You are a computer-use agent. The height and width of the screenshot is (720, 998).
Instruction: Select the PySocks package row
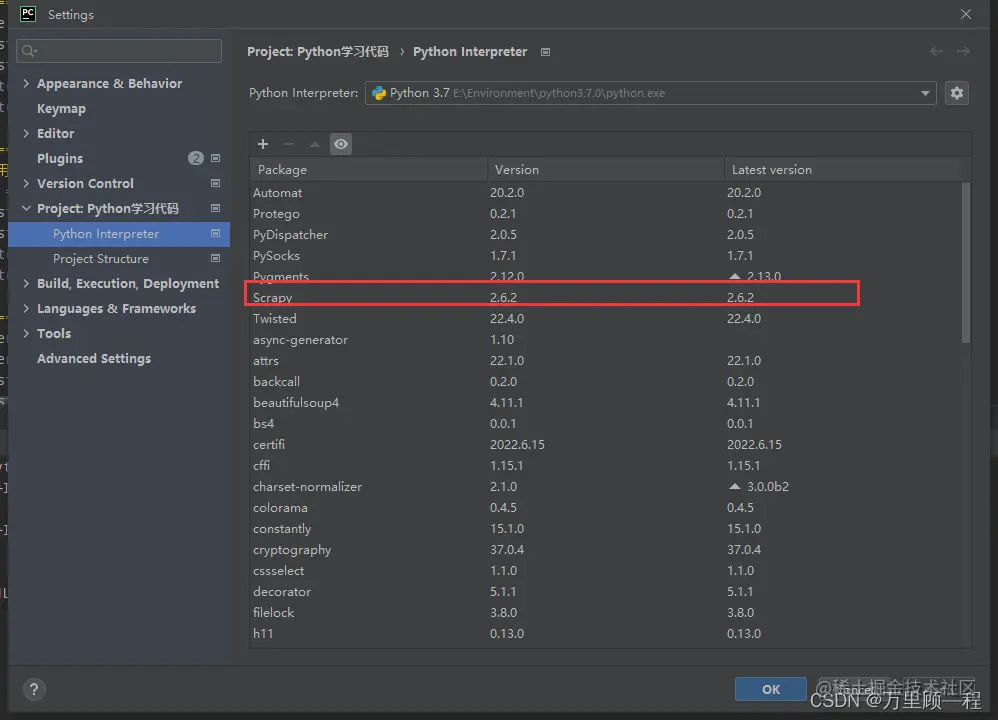click(605, 255)
